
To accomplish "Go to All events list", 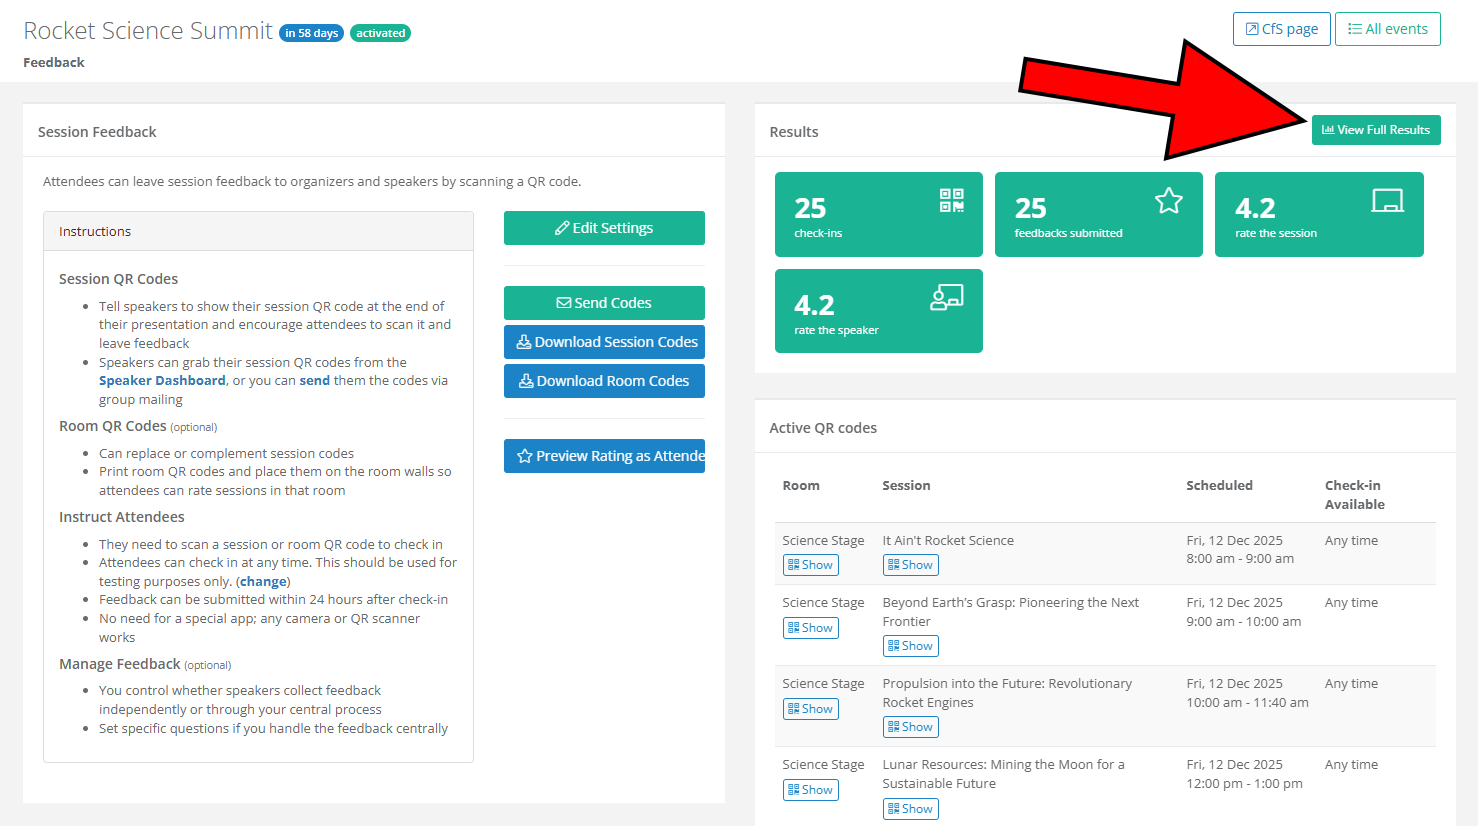I will click(1387, 29).
